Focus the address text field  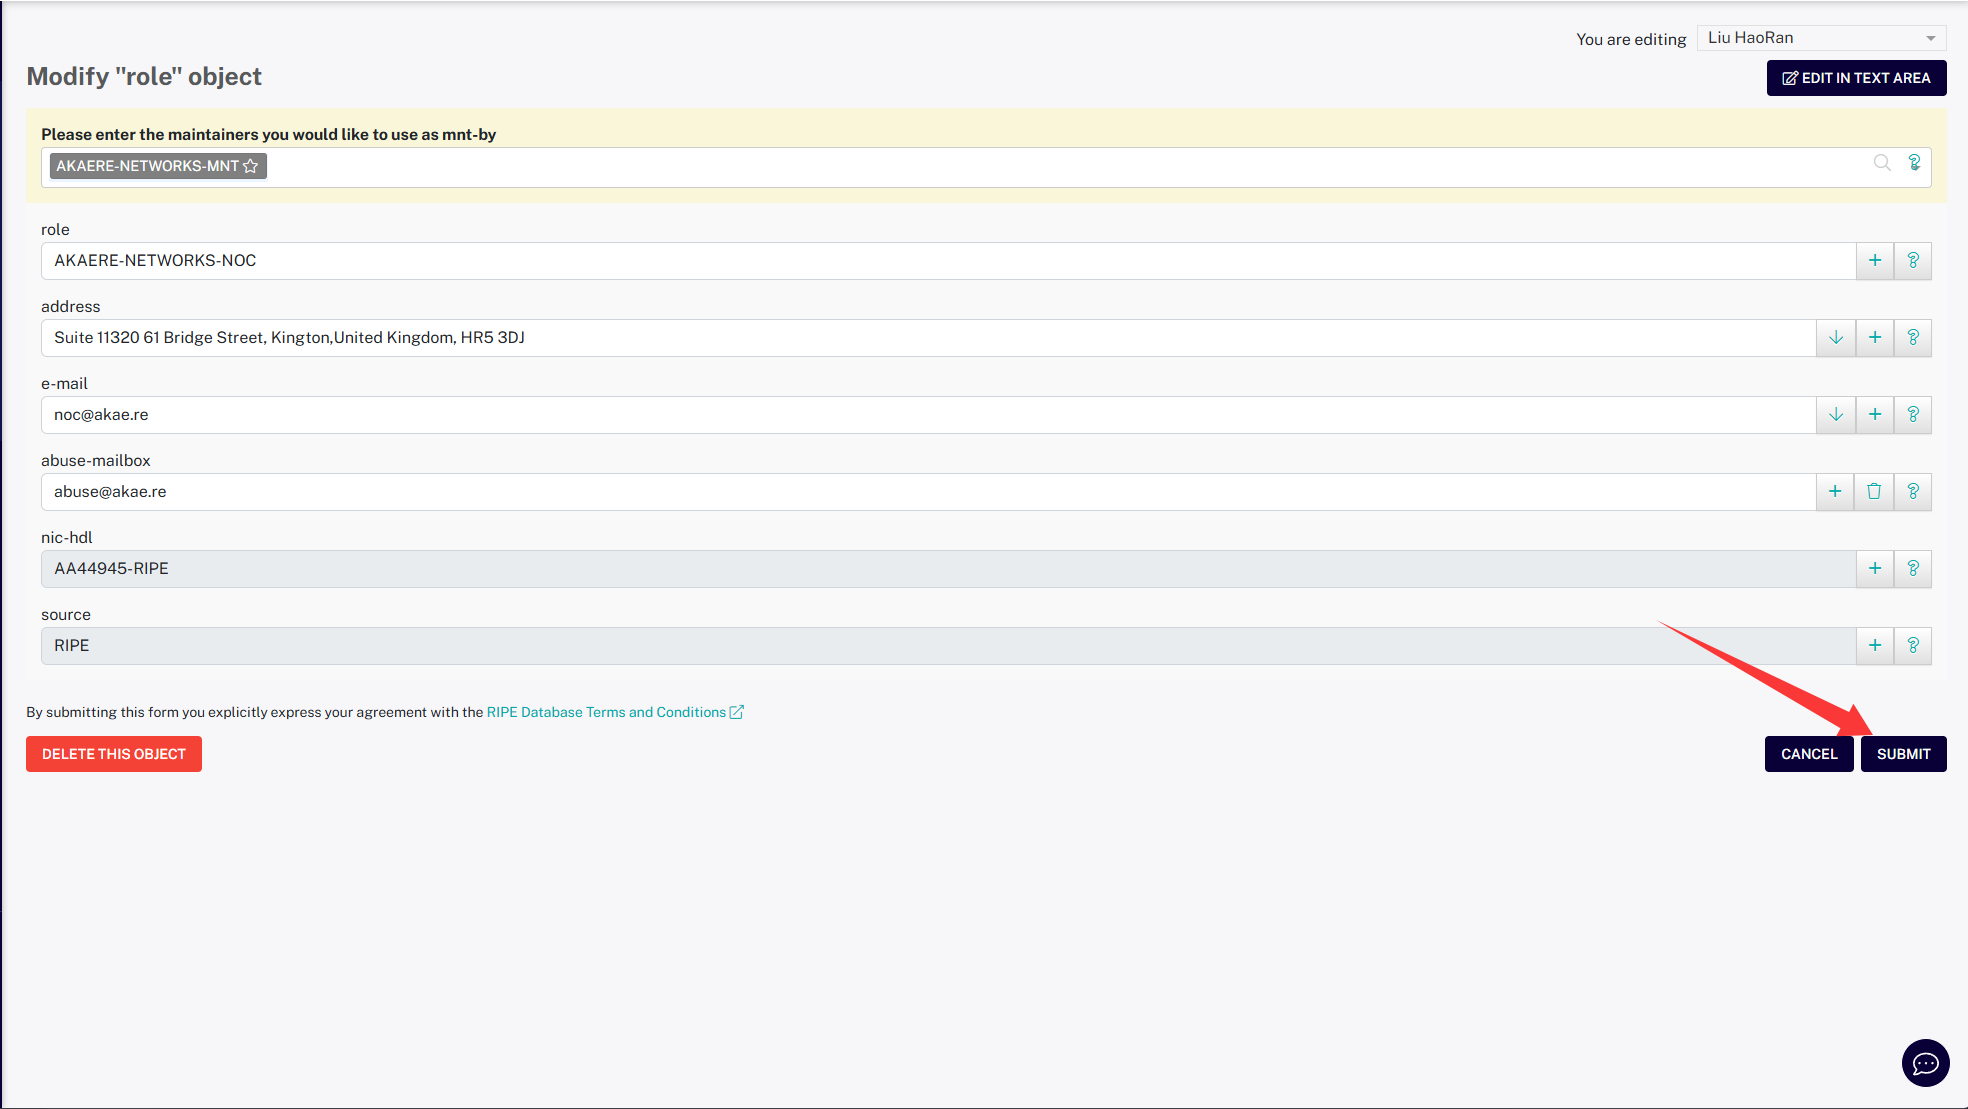[x=900, y=338]
